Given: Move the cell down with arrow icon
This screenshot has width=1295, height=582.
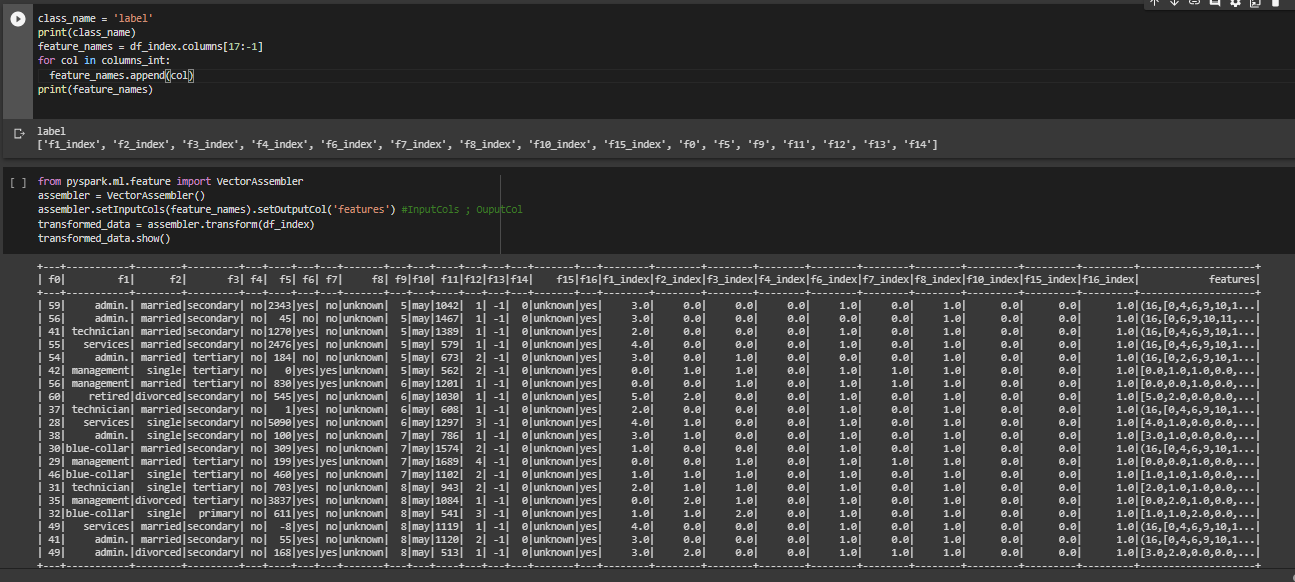Looking at the screenshot, I should 1175,3.
